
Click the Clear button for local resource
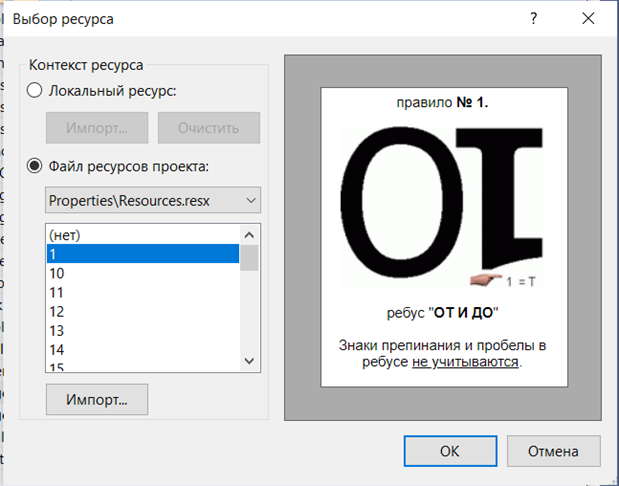pos(208,128)
